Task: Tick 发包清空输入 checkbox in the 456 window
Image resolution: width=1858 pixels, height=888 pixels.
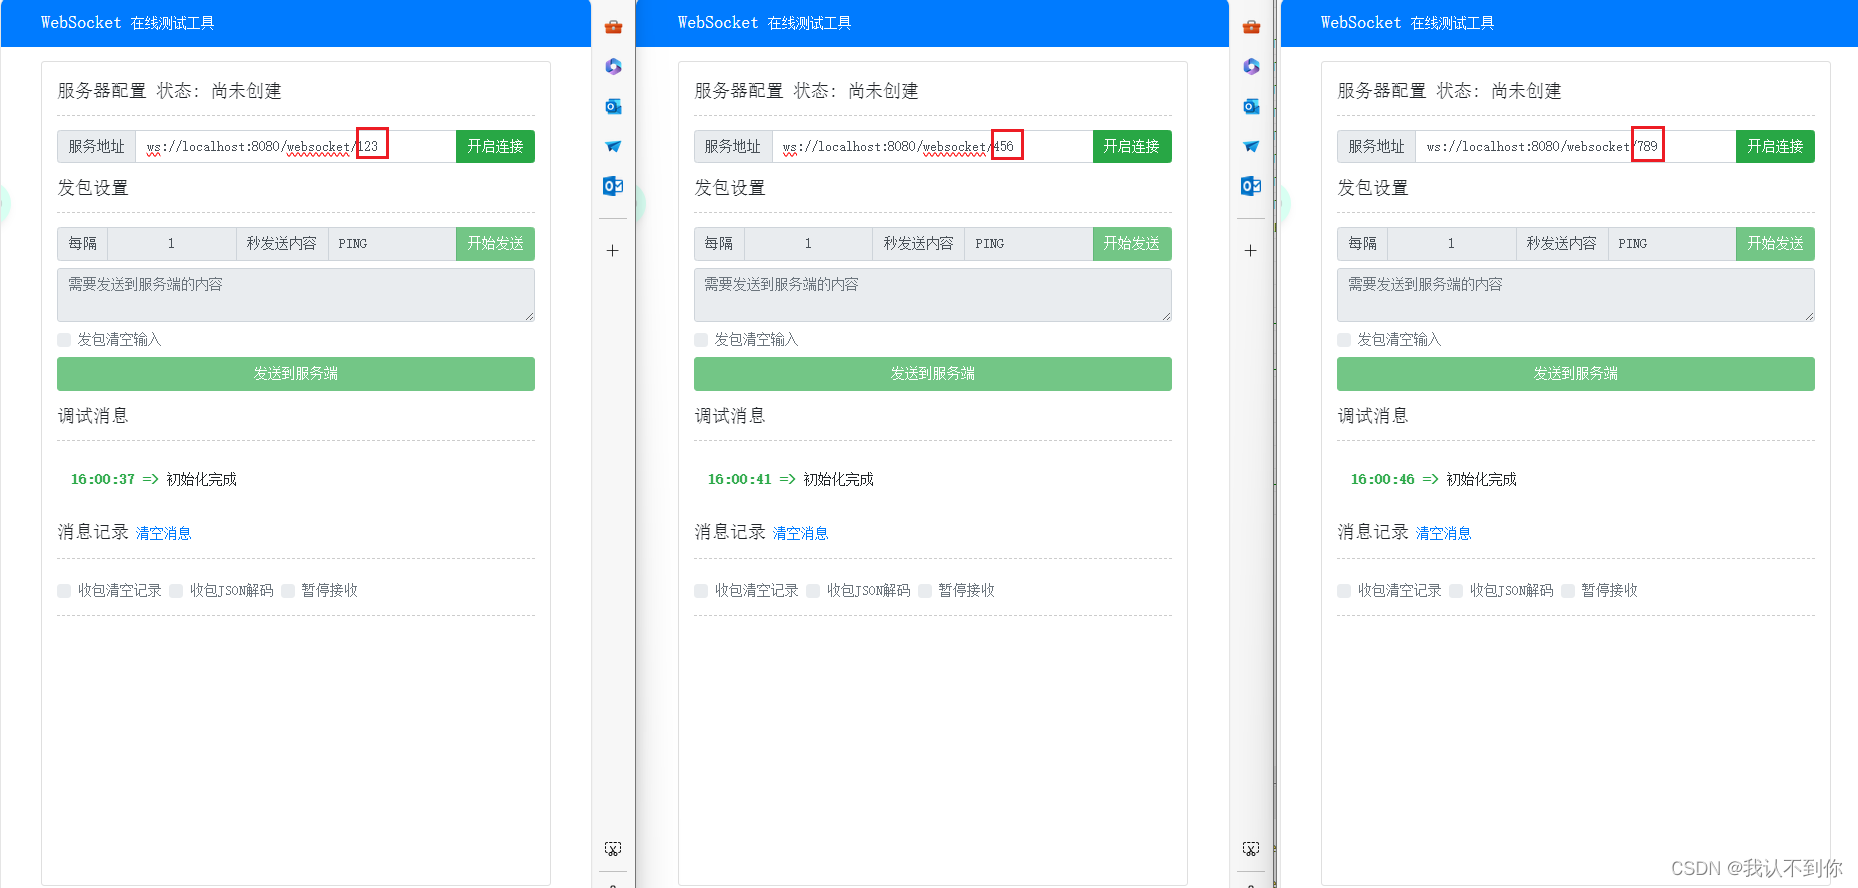Action: [701, 340]
